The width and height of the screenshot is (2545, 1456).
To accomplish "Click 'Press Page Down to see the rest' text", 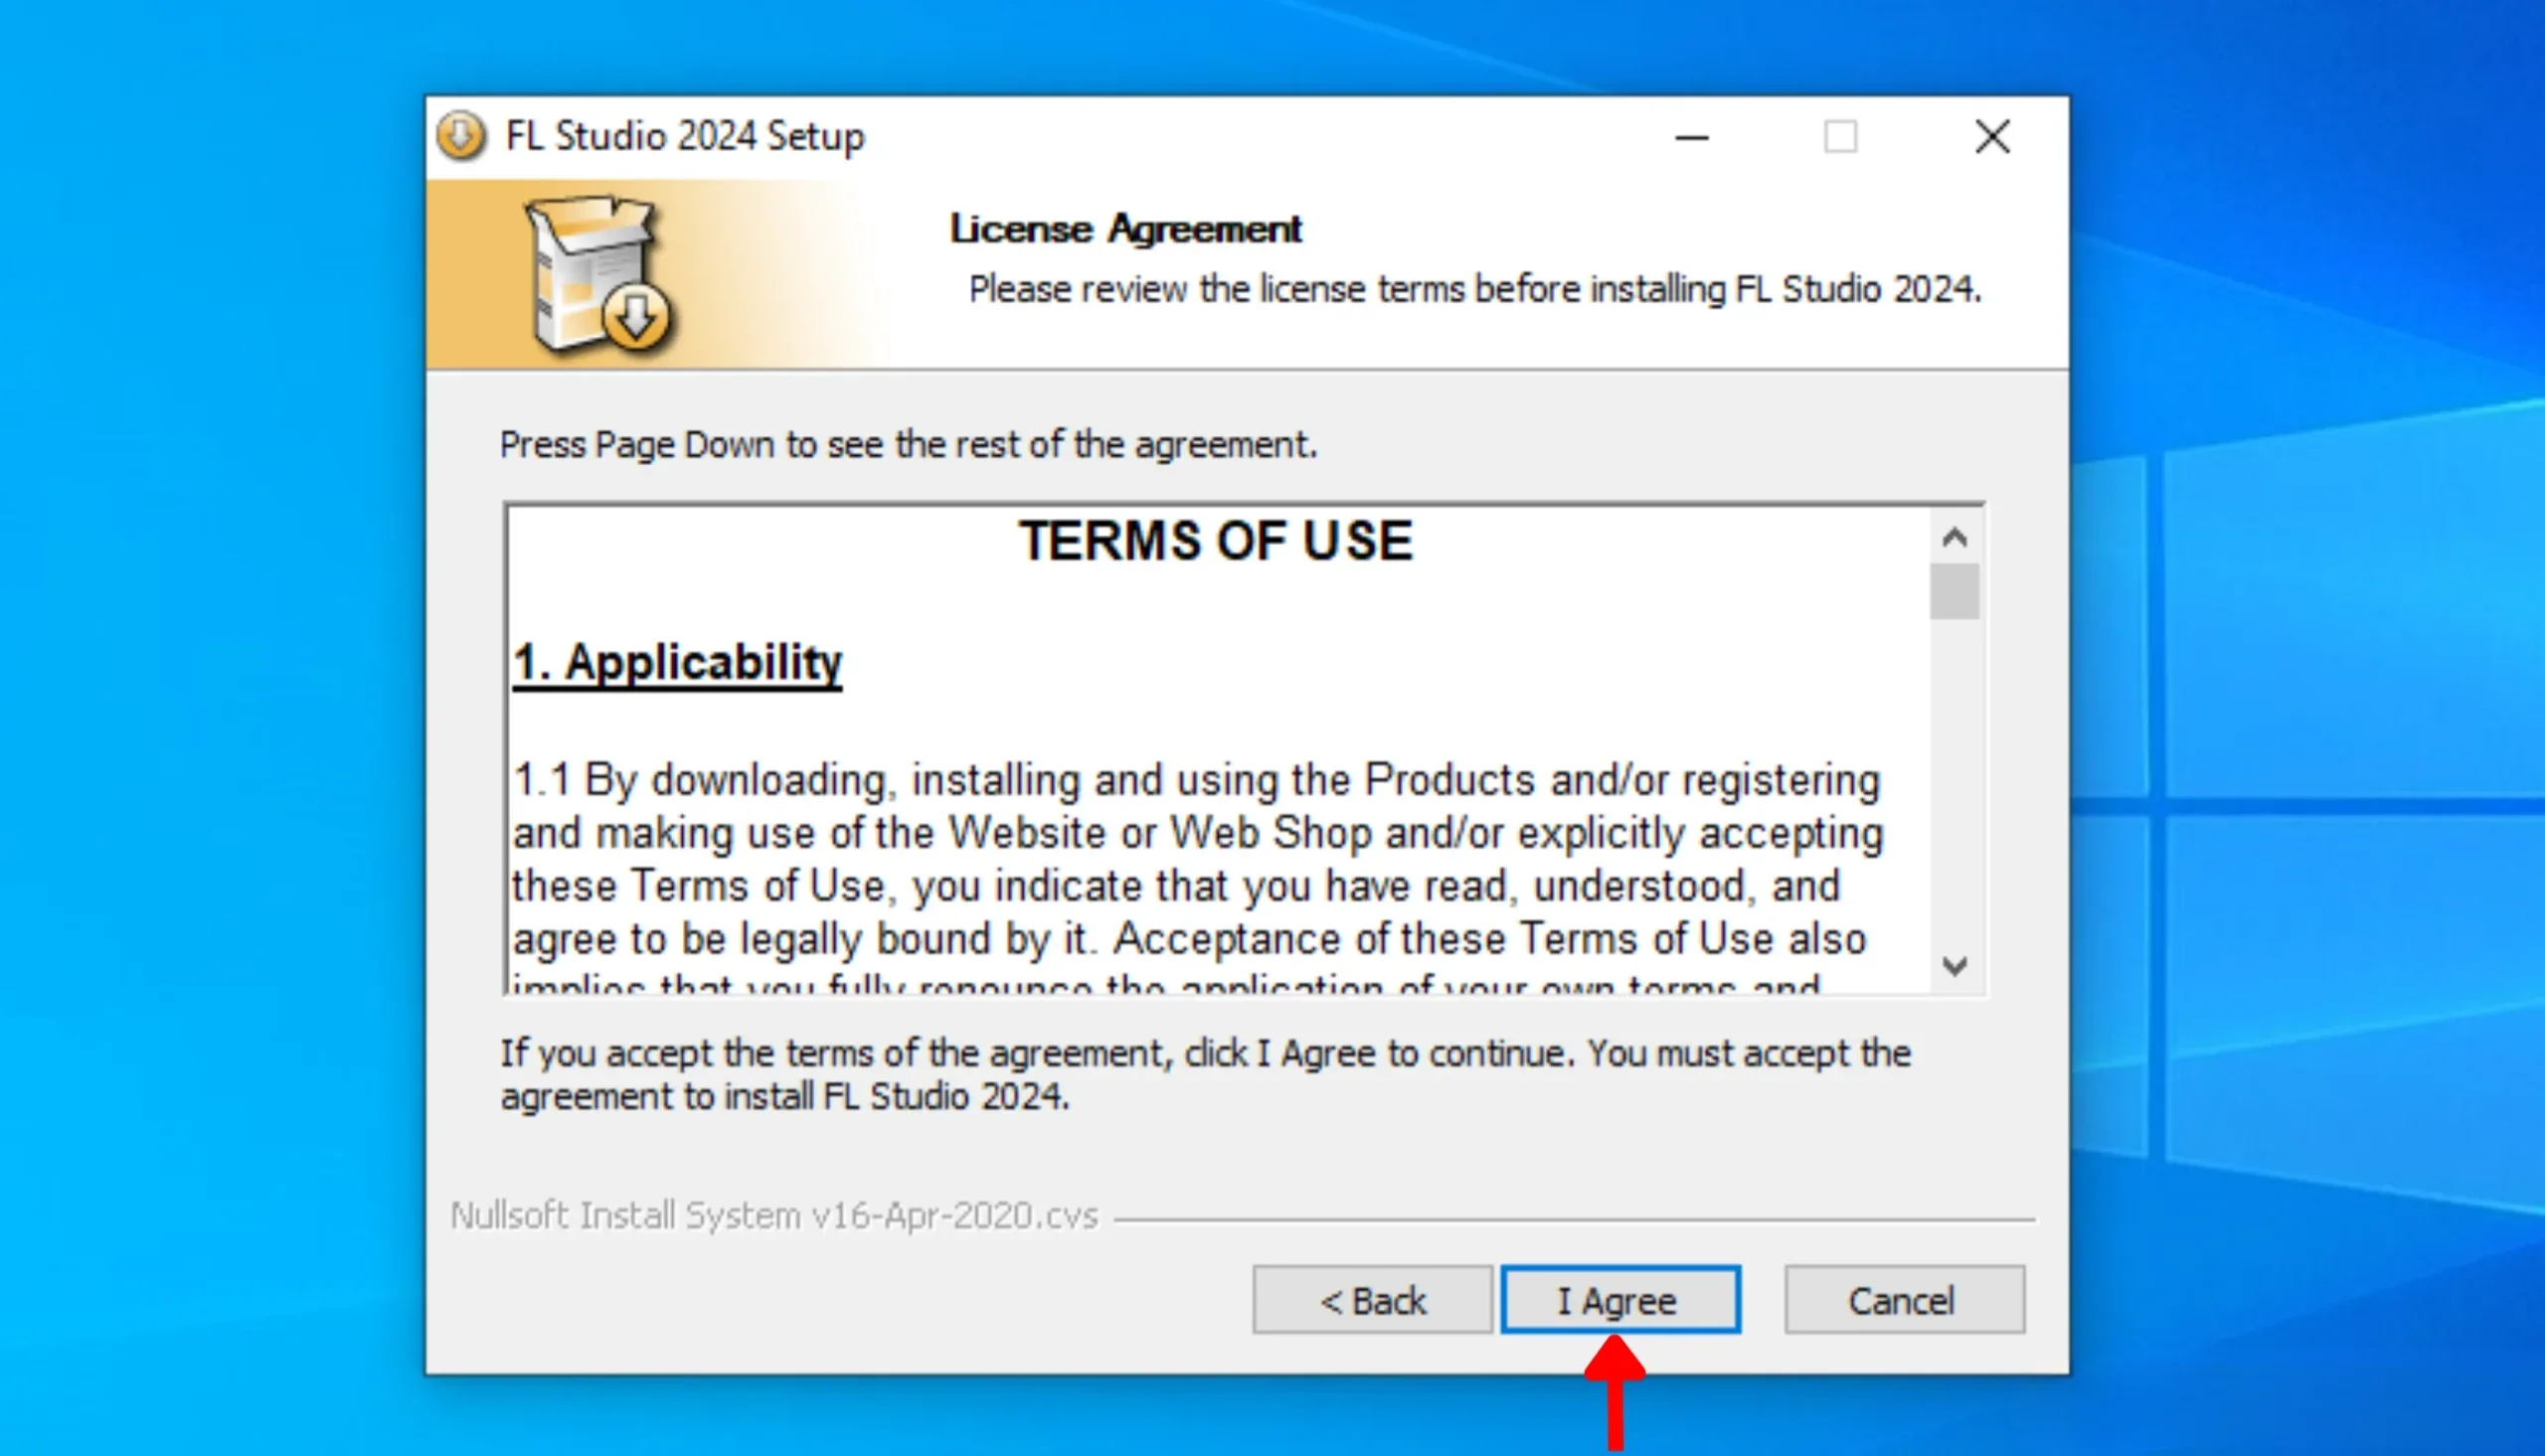I will [x=908, y=445].
